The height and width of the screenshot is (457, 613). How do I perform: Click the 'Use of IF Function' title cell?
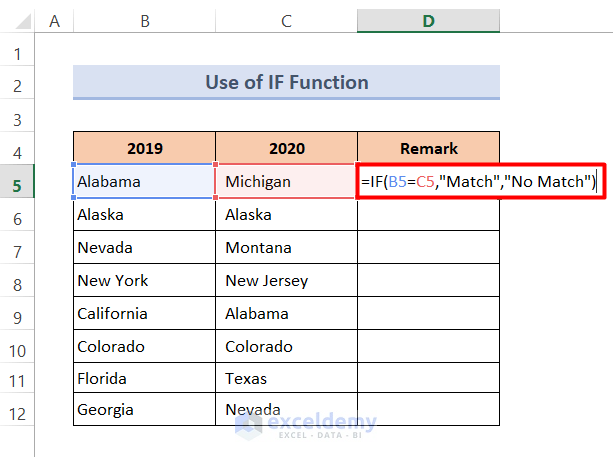[x=286, y=82]
